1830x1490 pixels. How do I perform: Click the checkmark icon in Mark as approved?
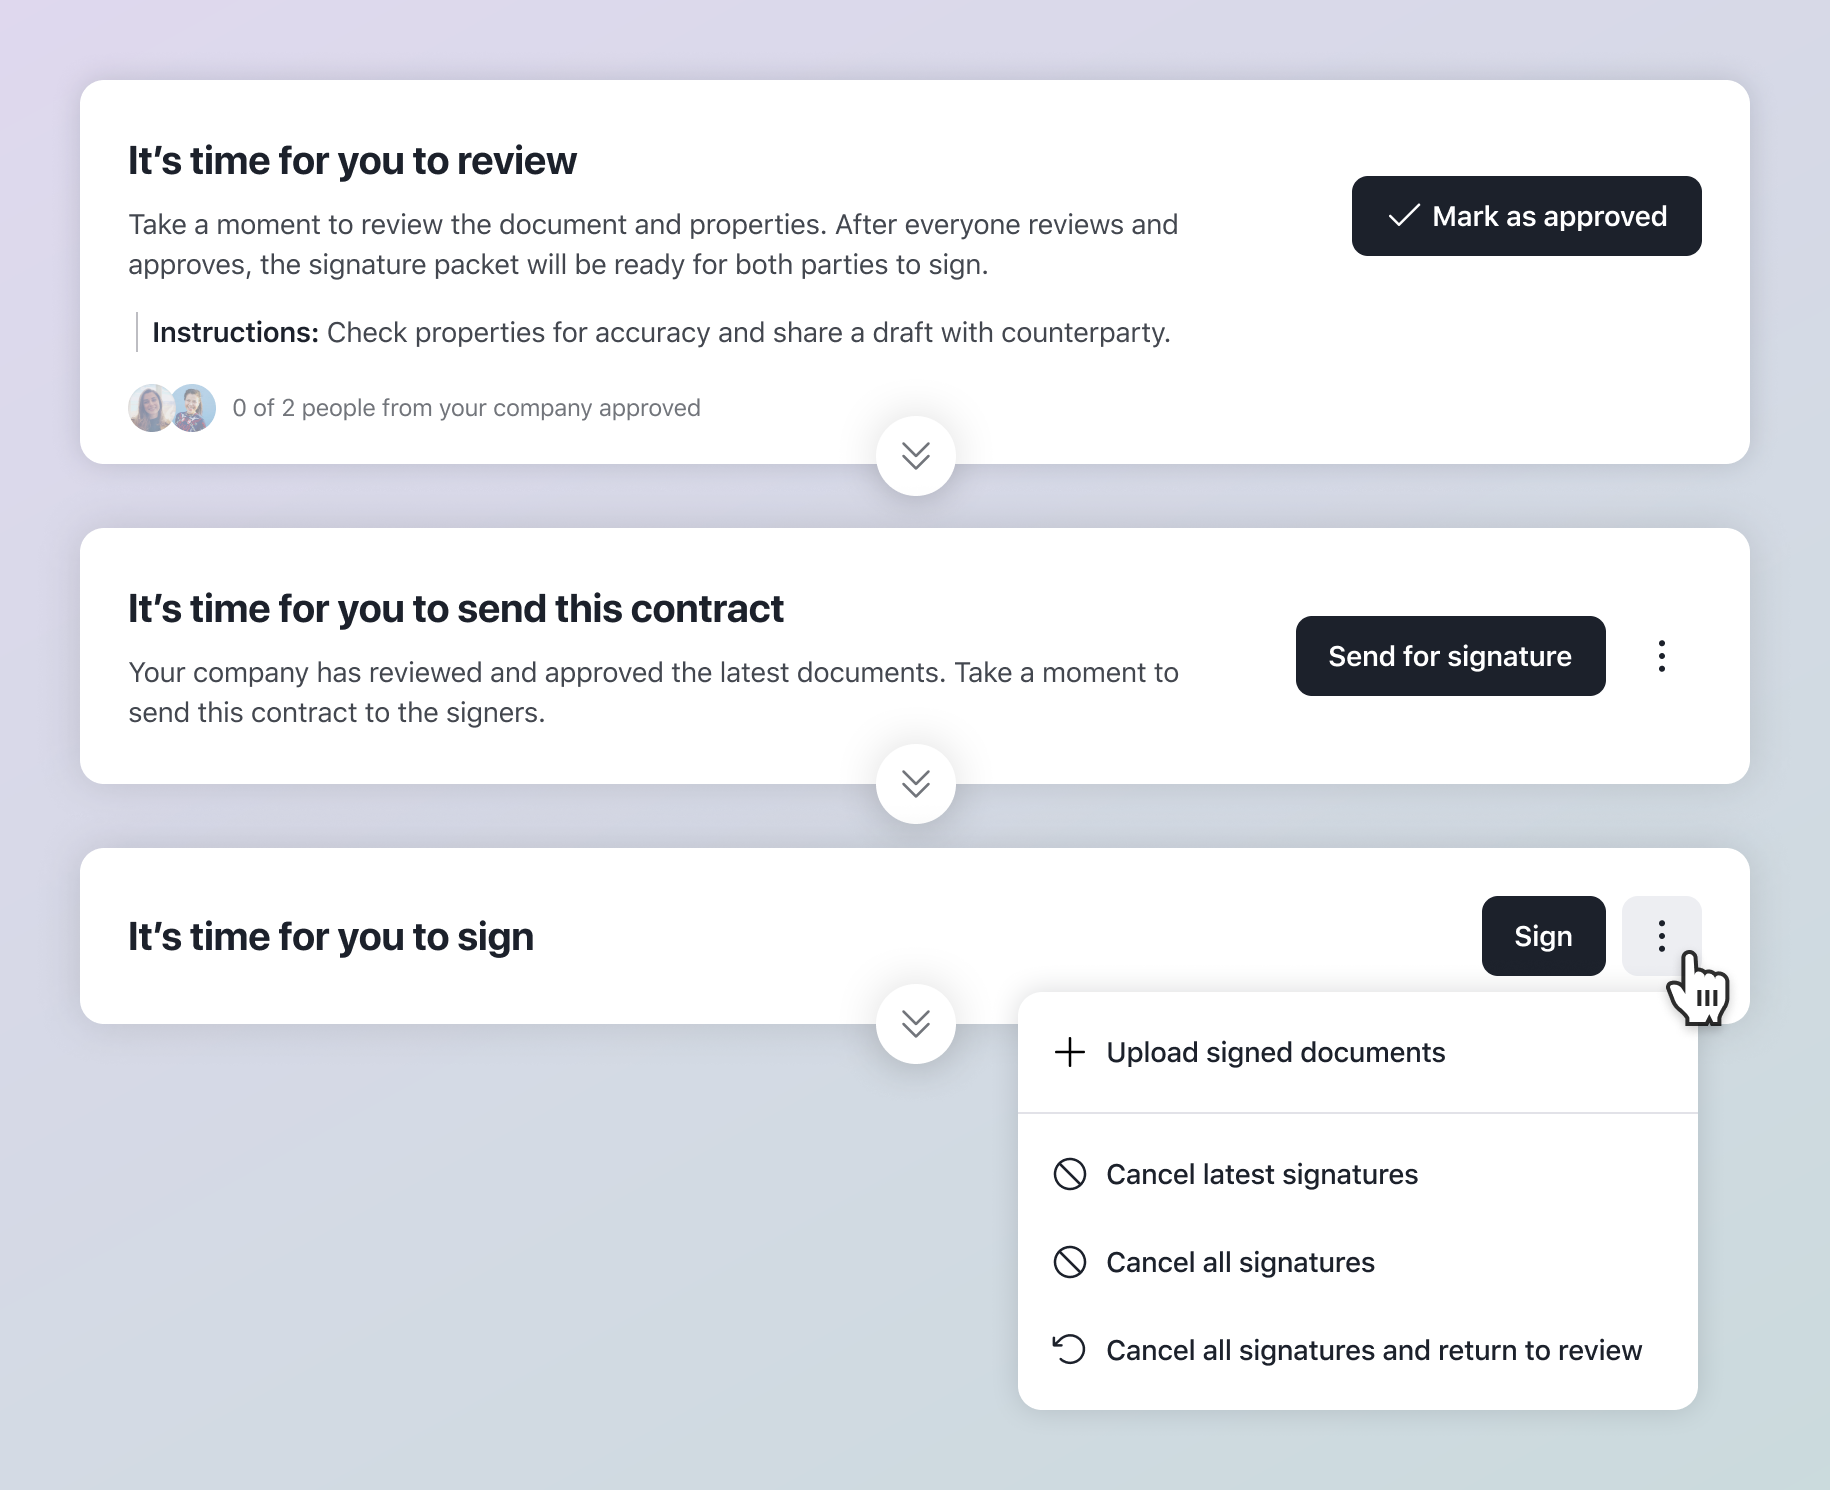click(x=1404, y=216)
